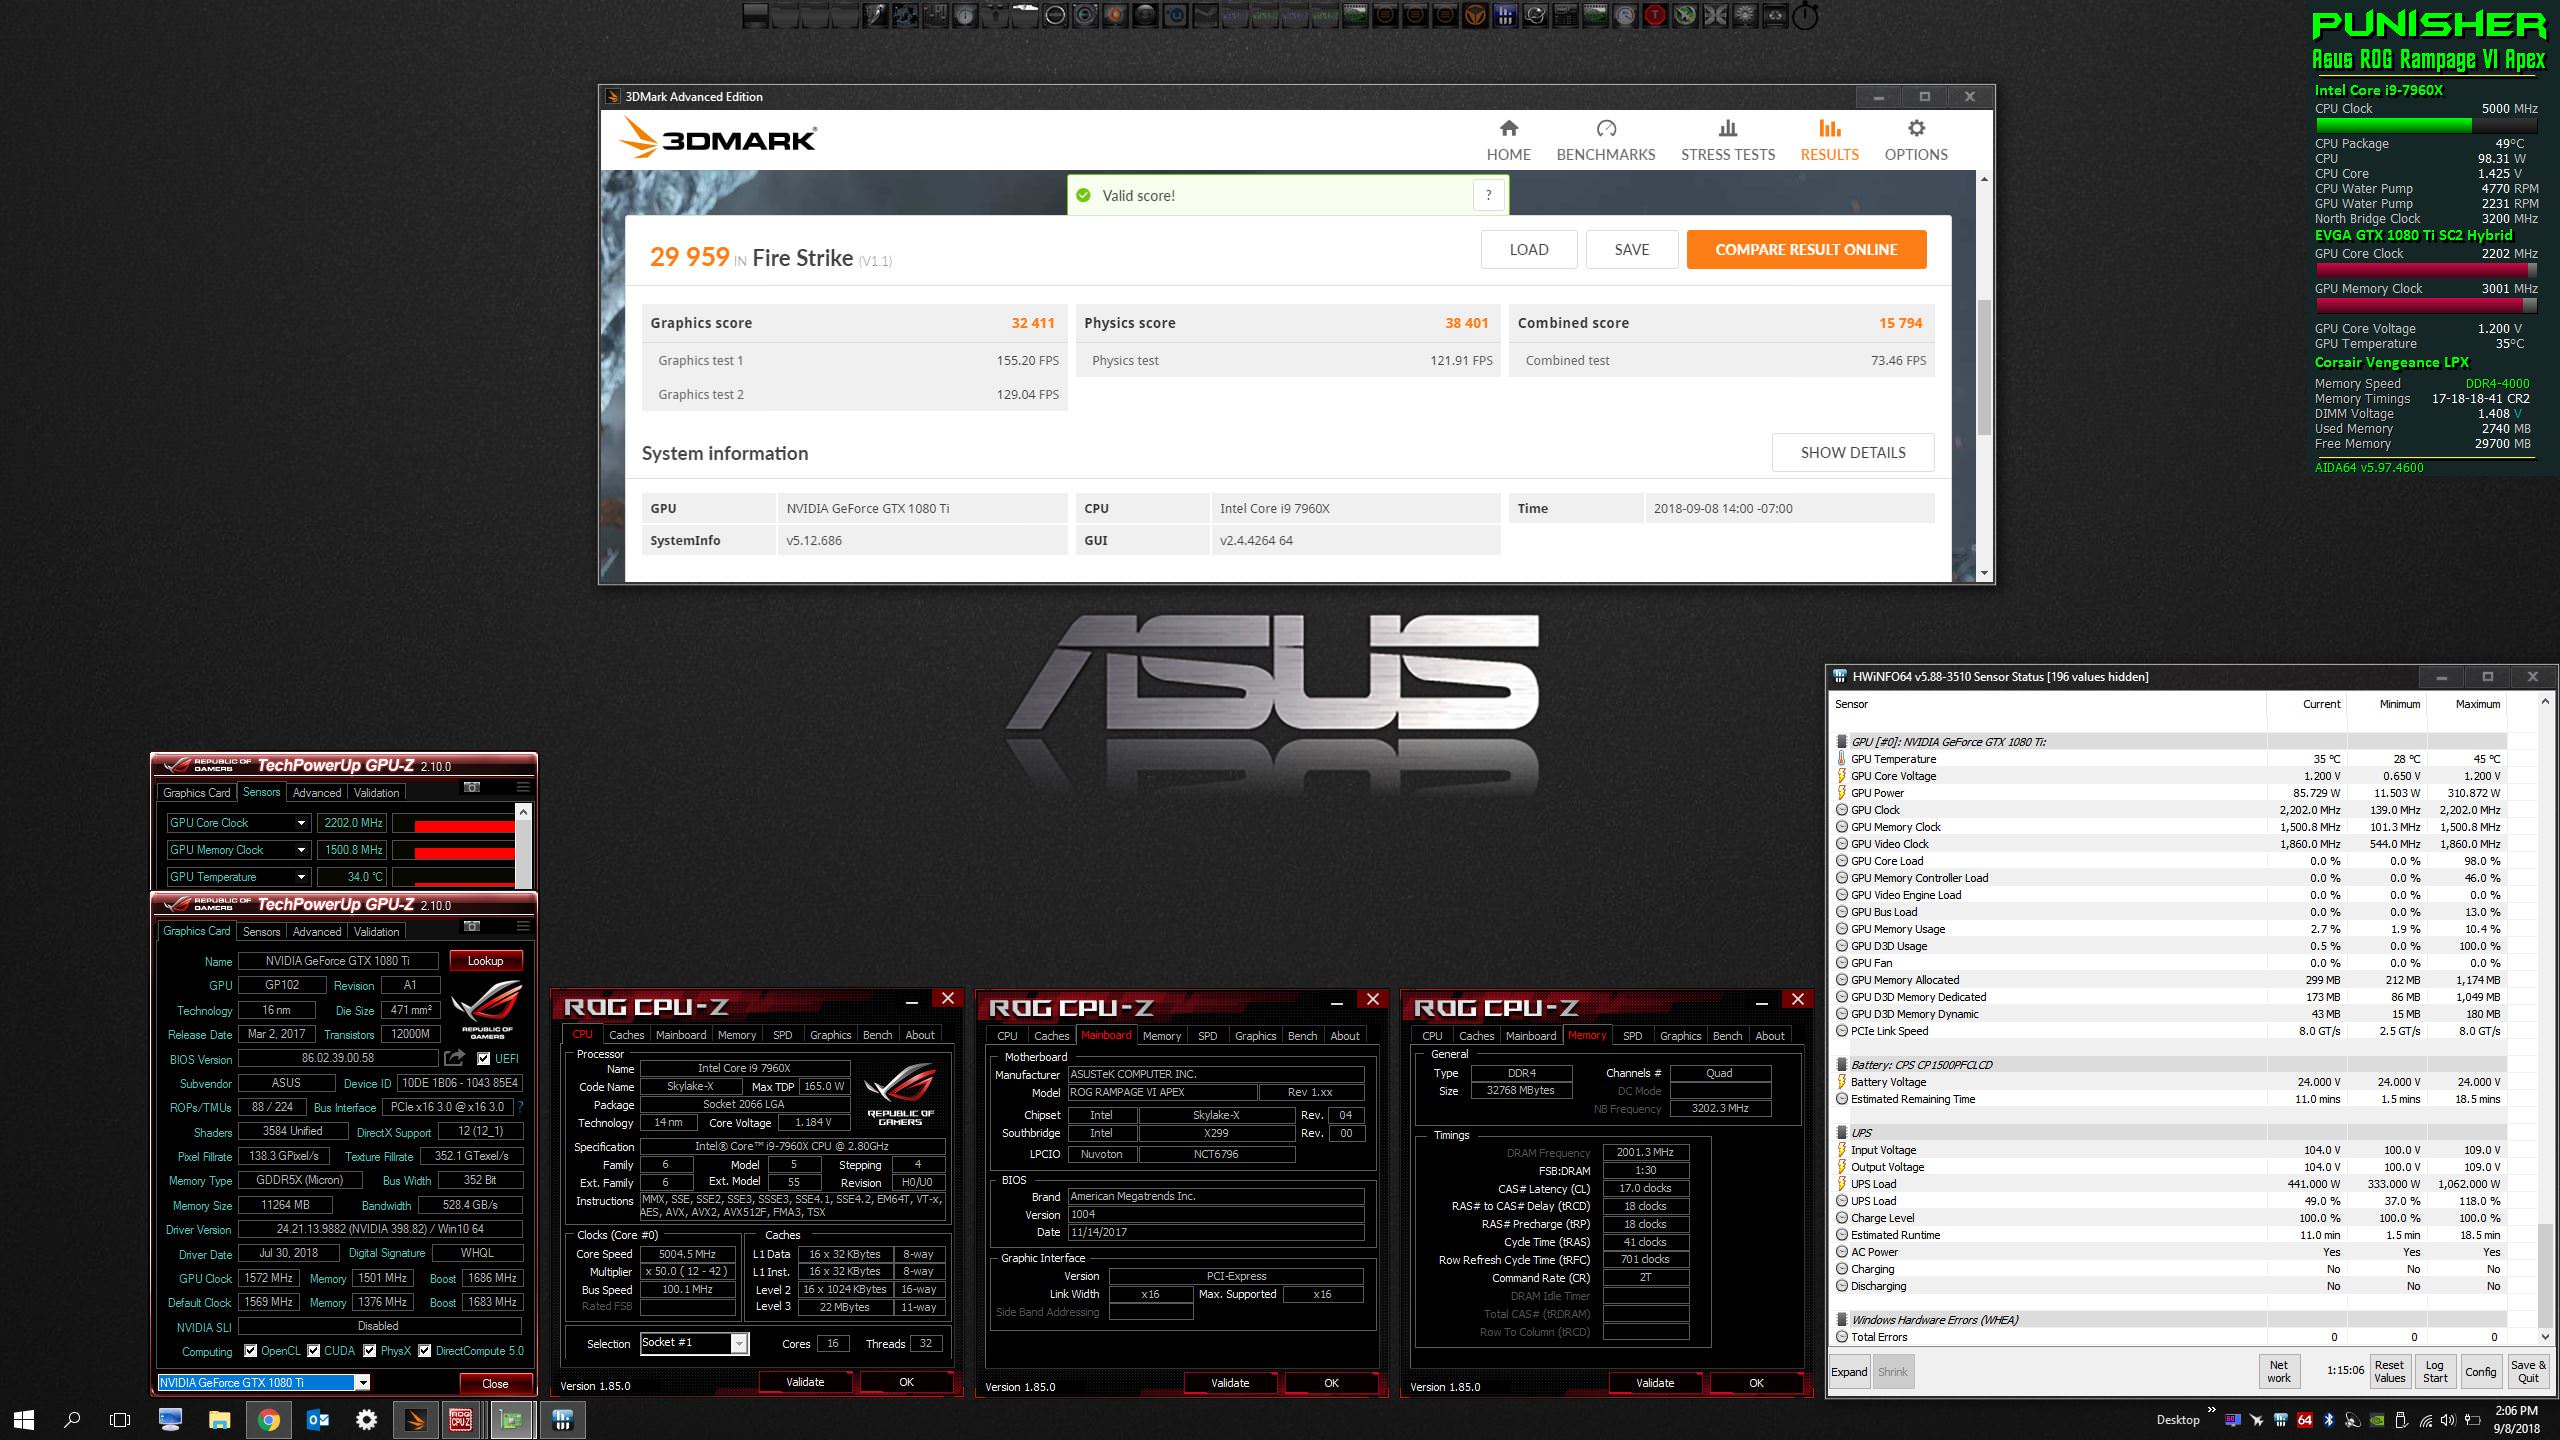Open taskbar Search magnifier
Image resolution: width=2560 pixels, height=1440 pixels.
pos(72,1420)
